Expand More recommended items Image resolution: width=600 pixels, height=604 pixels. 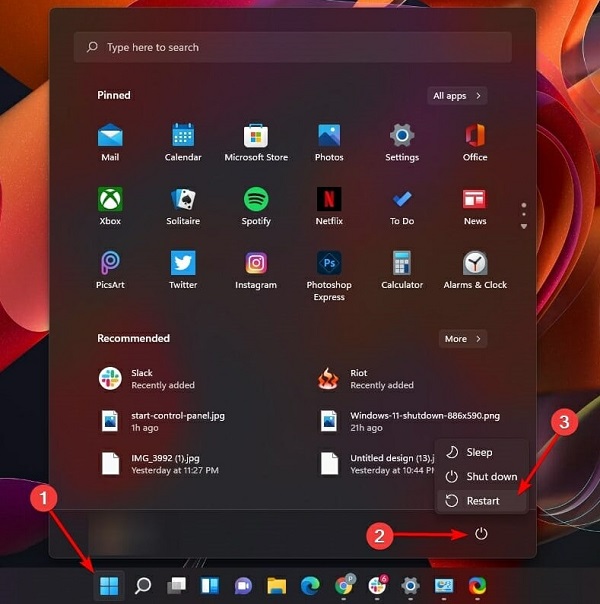click(x=463, y=339)
